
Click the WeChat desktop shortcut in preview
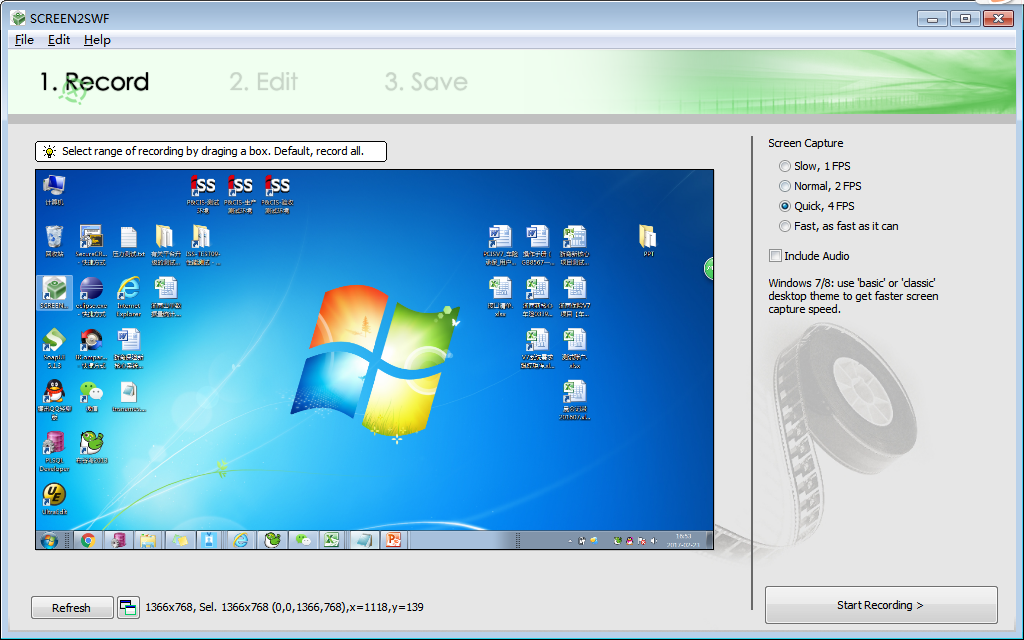[x=91, y=396]
